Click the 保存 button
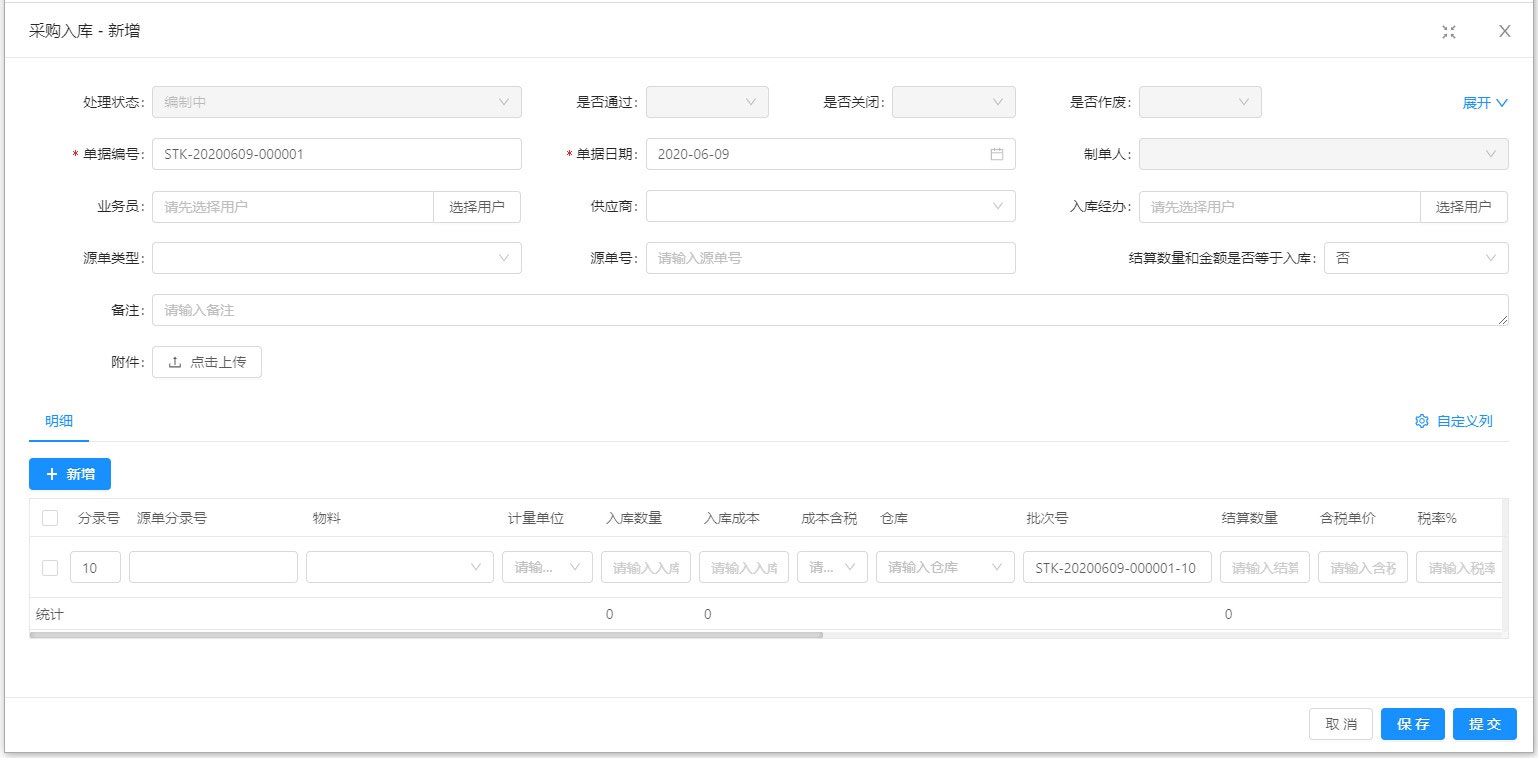 1412,724
